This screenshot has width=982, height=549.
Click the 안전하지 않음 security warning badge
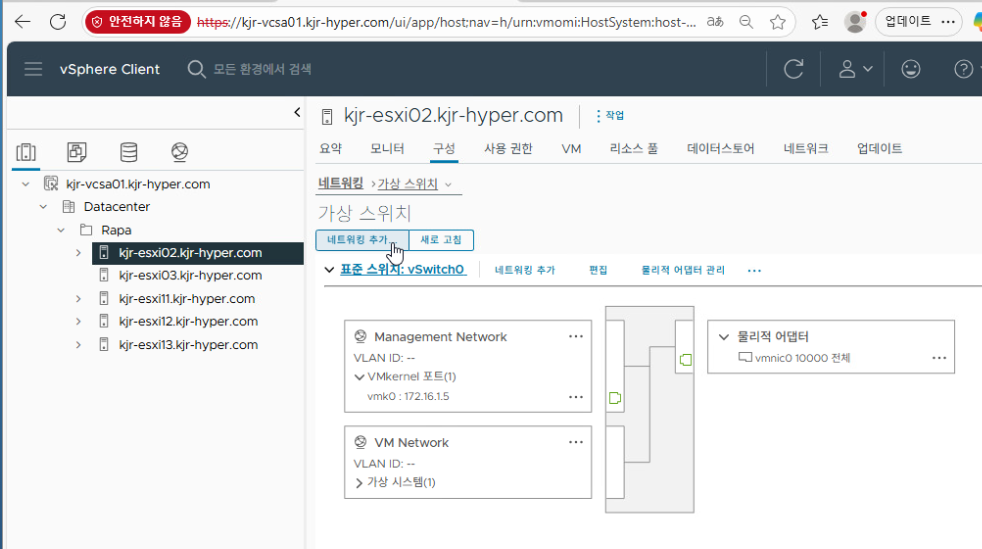138,22
